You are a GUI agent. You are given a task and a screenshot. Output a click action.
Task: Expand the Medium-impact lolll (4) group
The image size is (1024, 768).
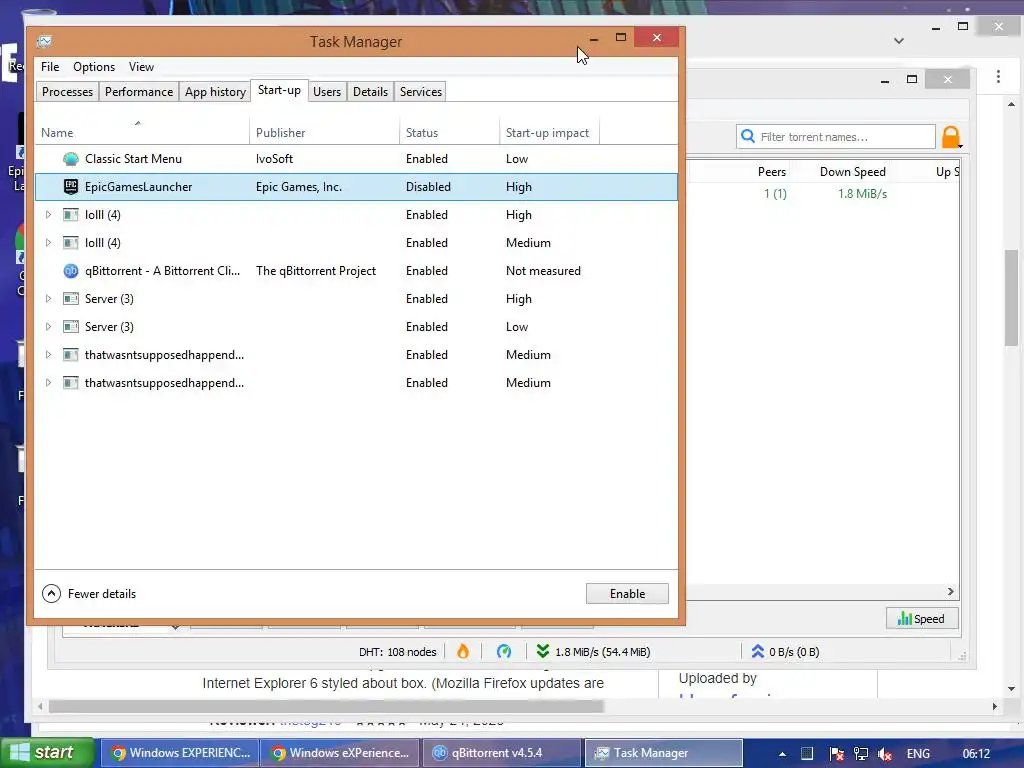pos(48,242)
